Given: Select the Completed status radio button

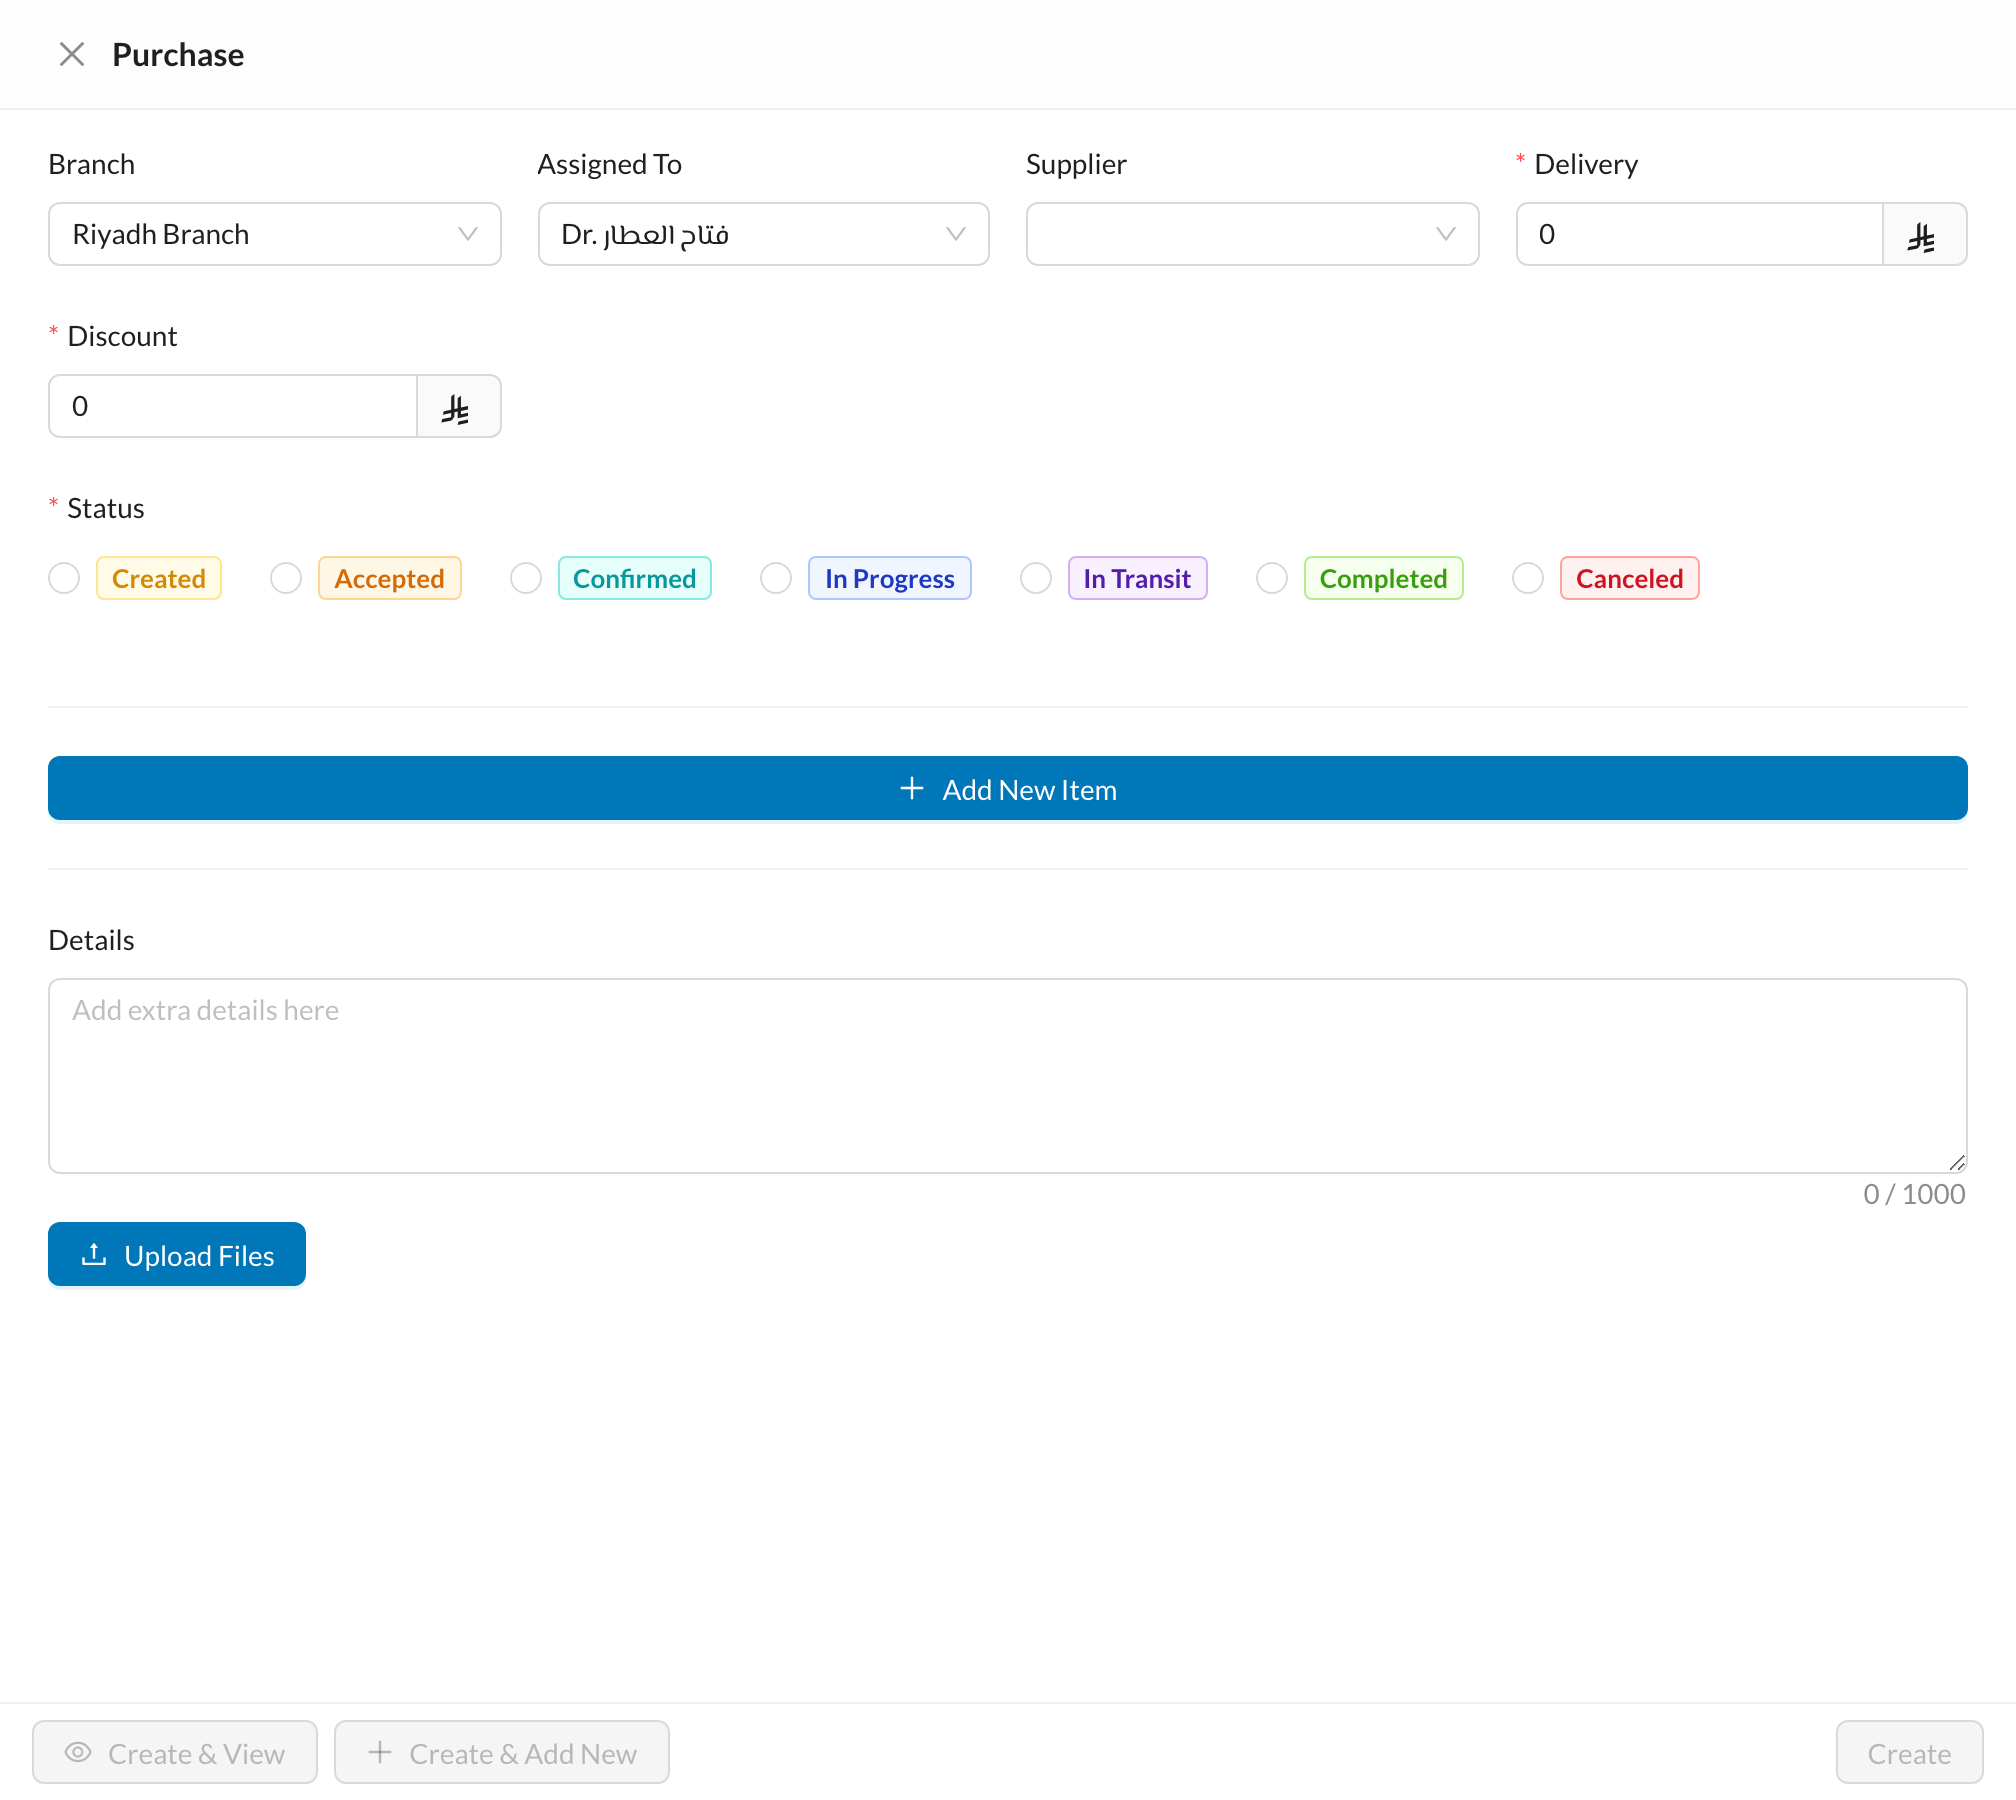Looking at the screenshot, I should click(x=1272, y=578).
